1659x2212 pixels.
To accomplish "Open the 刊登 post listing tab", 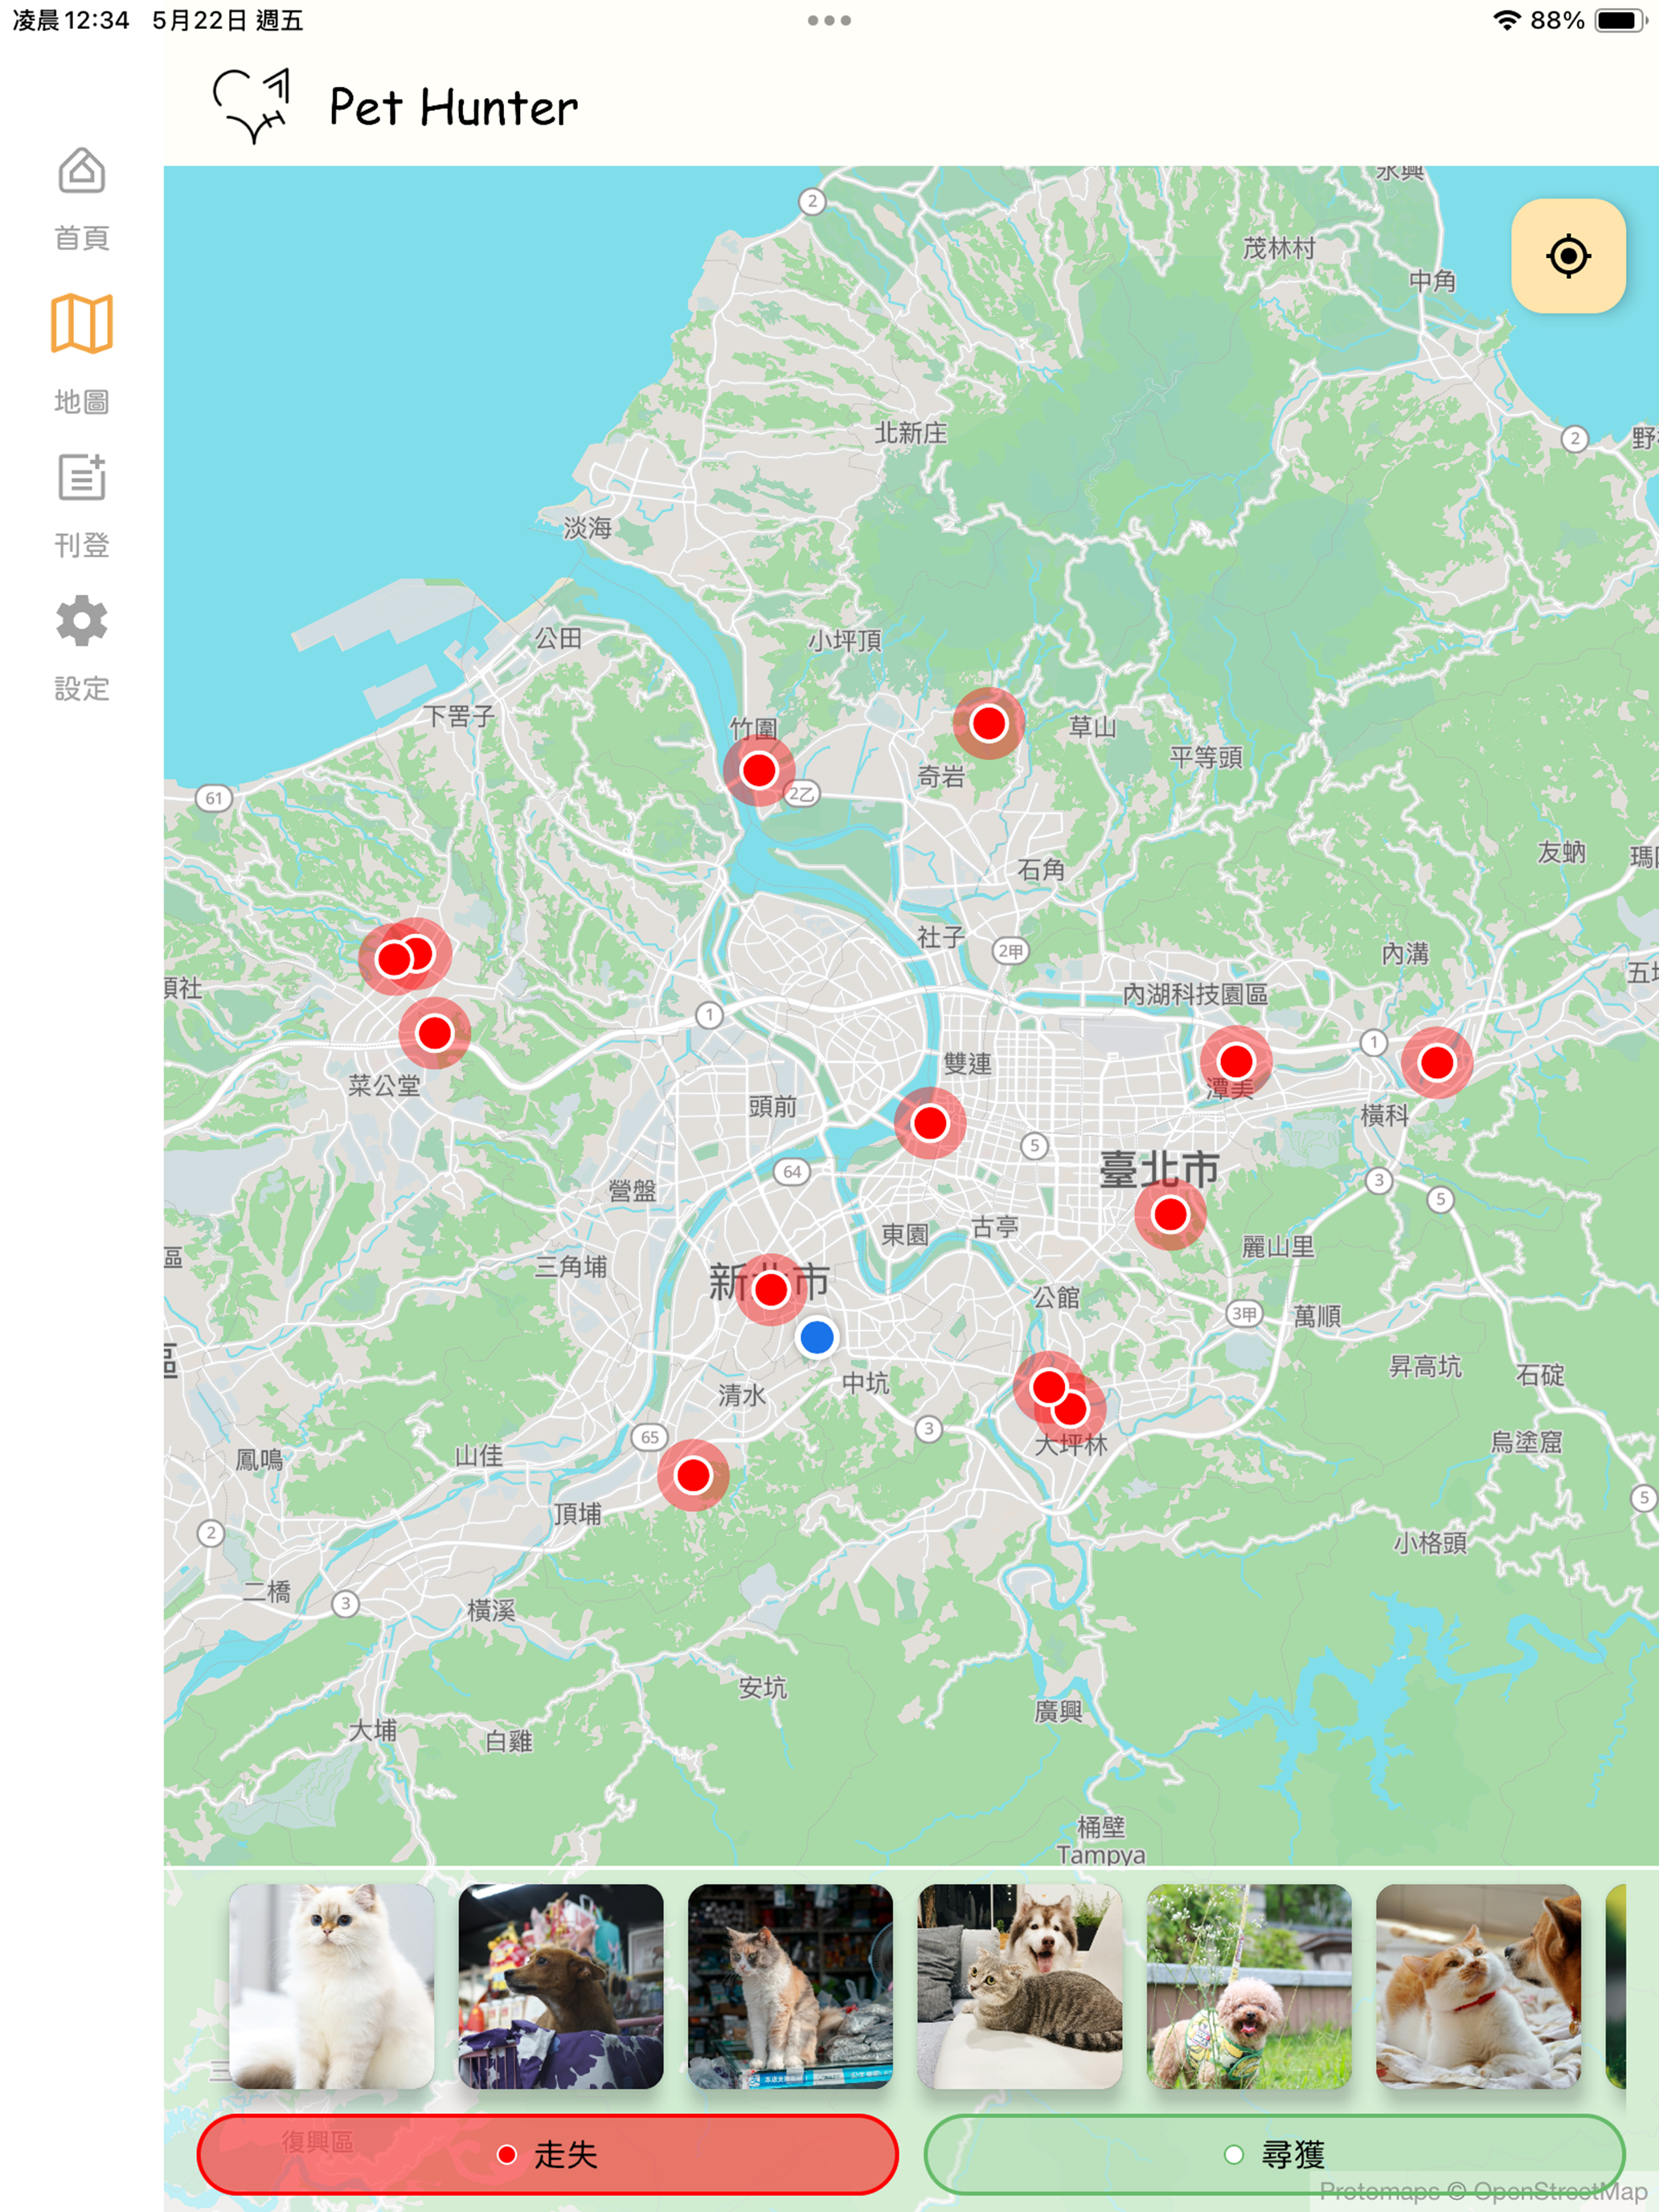I will (x=81, y=505).
